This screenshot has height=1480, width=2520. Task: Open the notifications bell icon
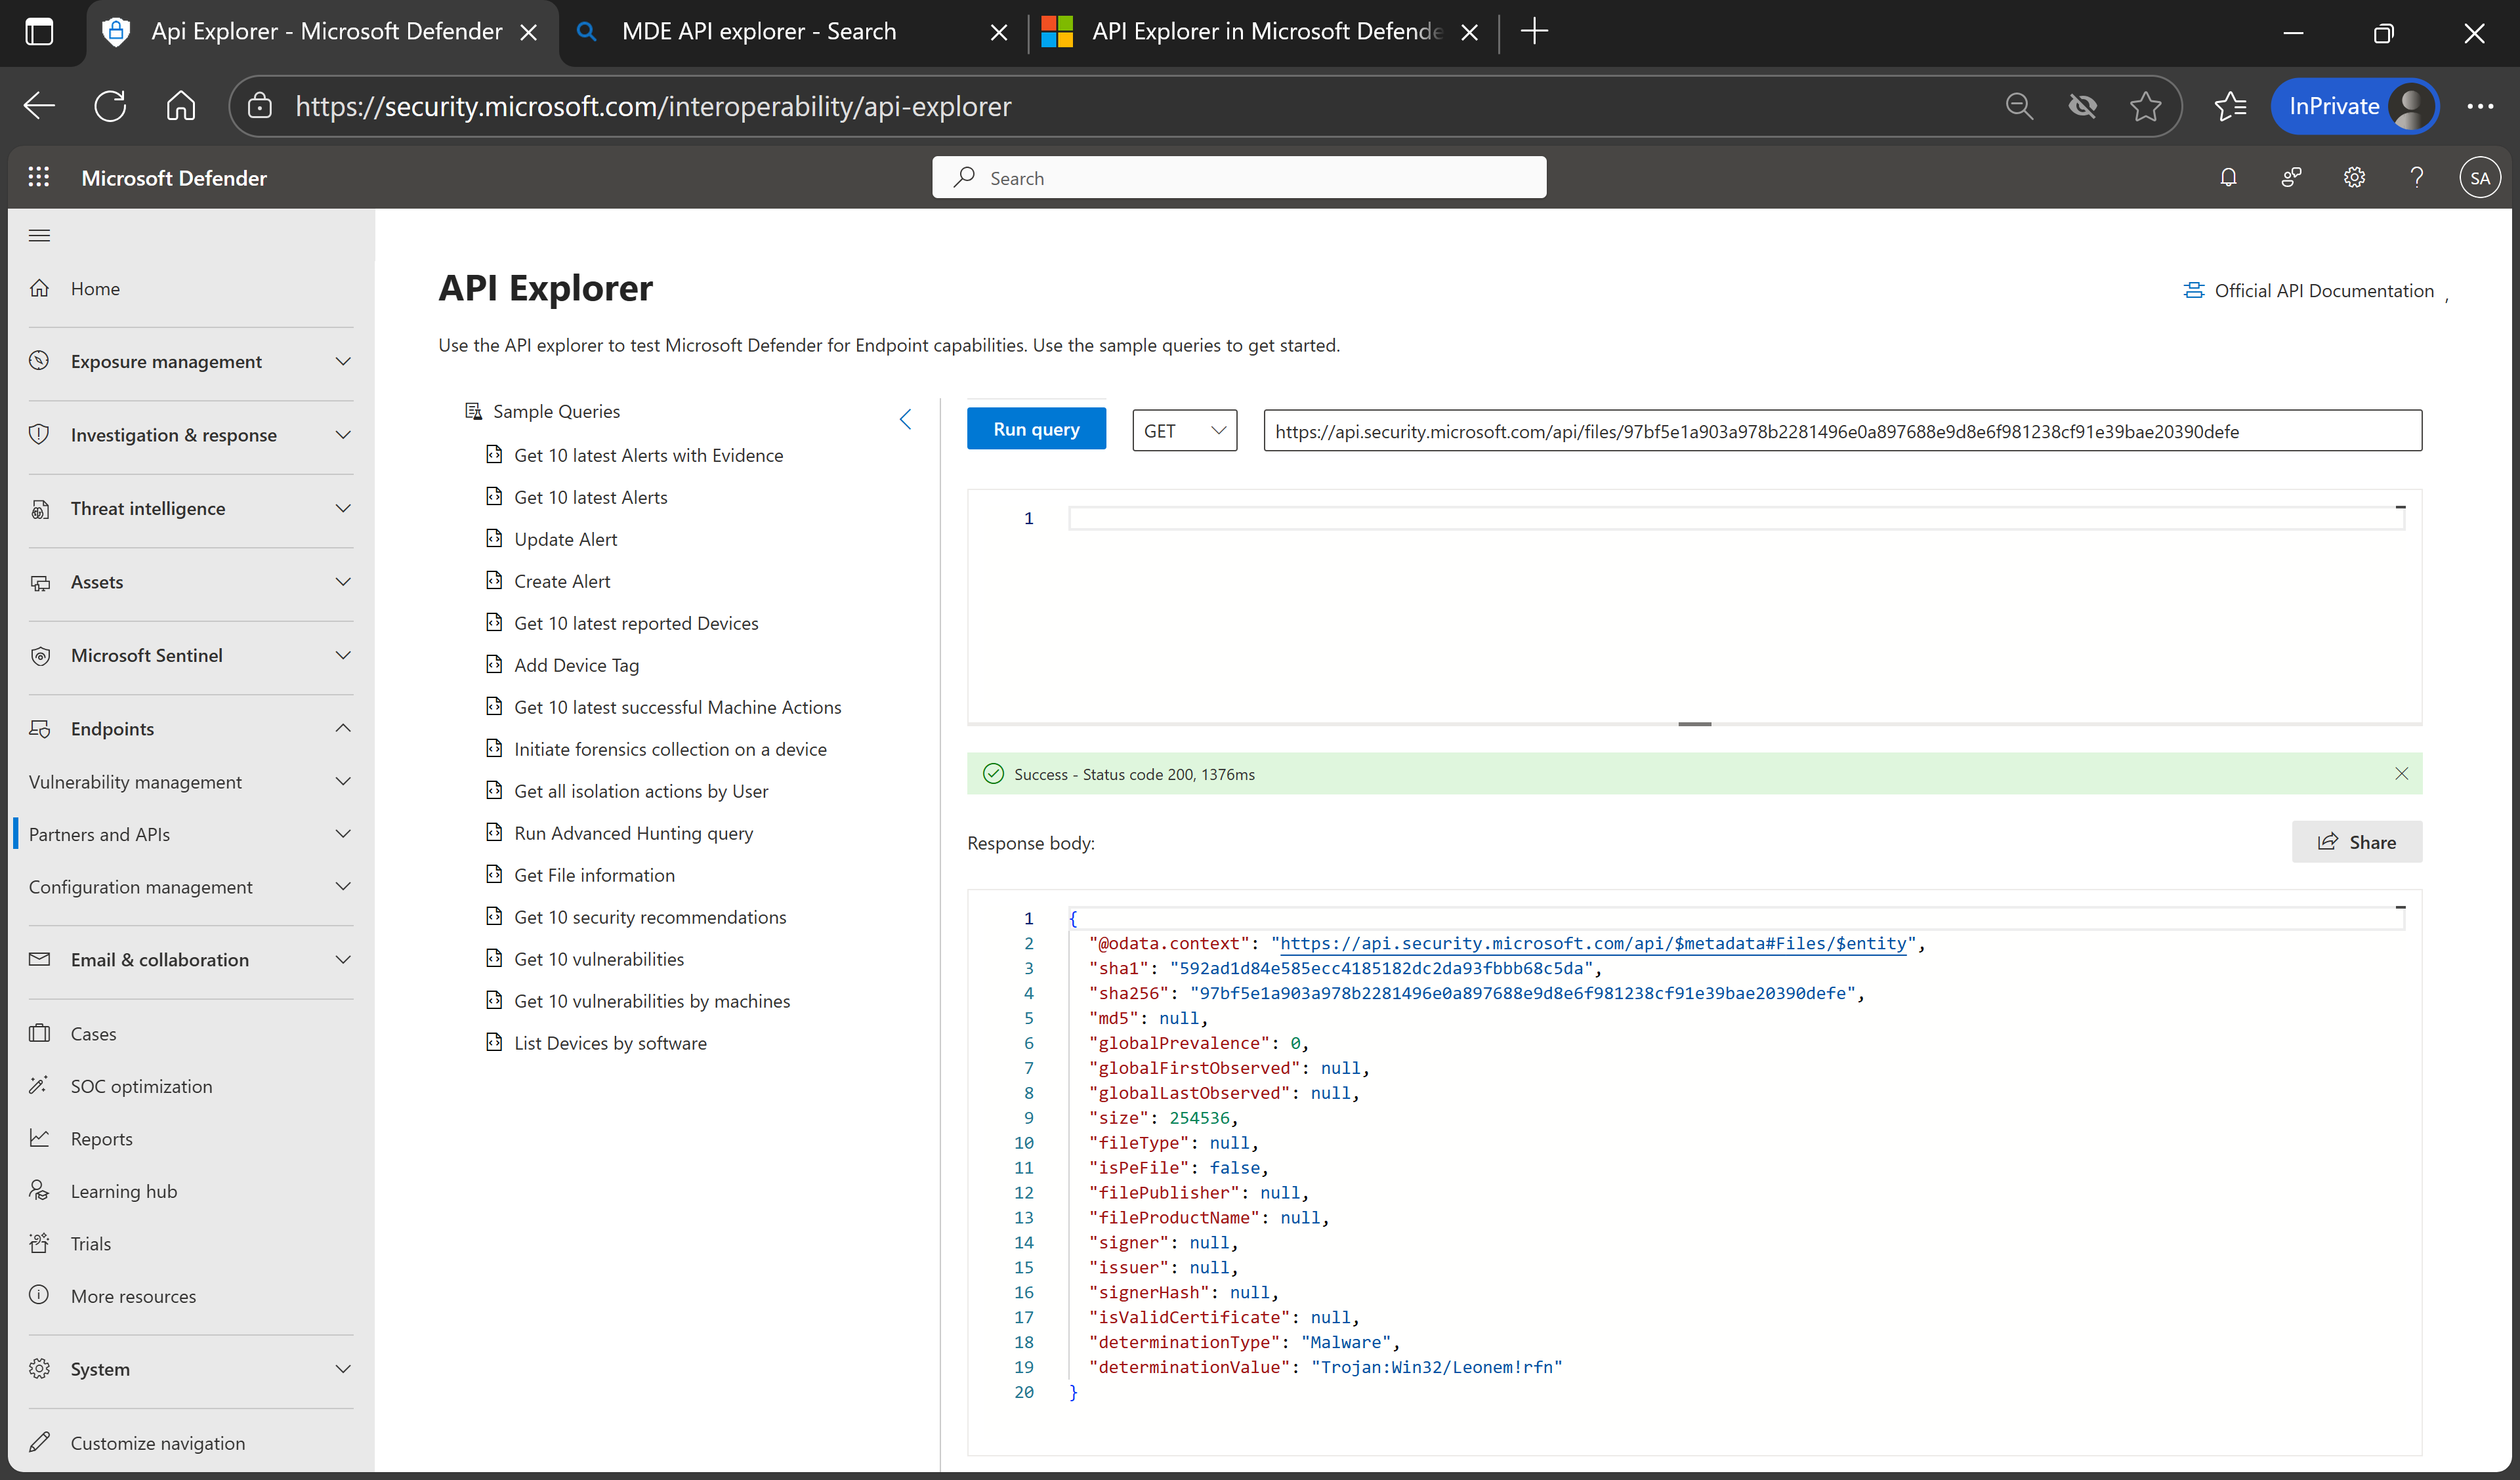coord(2228,177)
